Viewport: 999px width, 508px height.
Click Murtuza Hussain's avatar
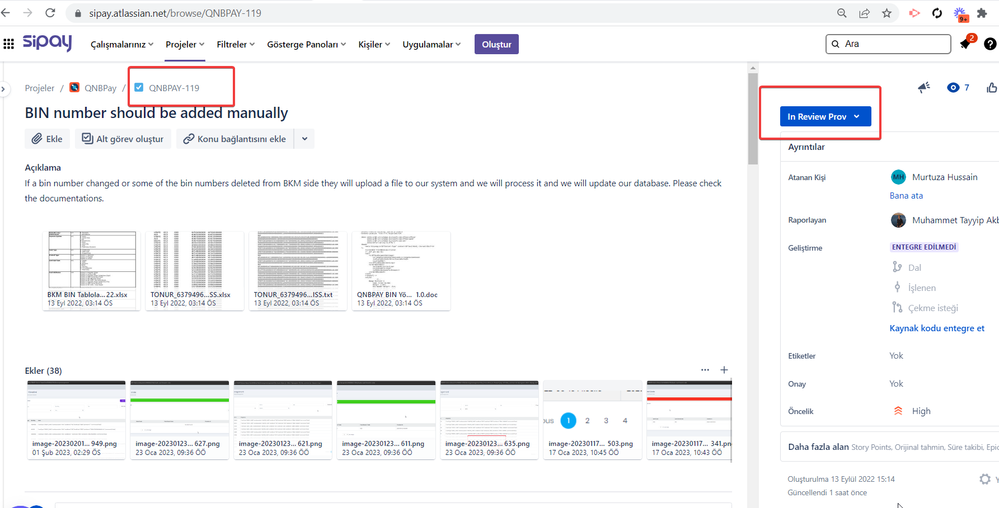(898, 177)
